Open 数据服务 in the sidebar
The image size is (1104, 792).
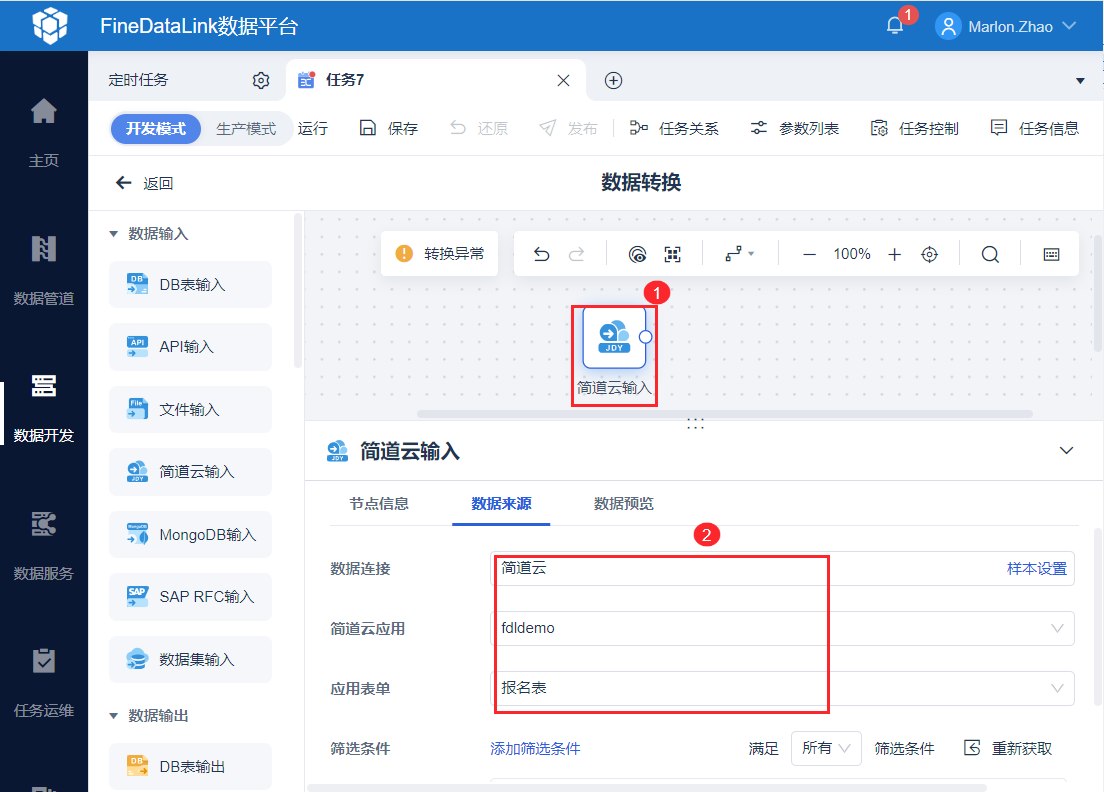[x=44, y=546]
